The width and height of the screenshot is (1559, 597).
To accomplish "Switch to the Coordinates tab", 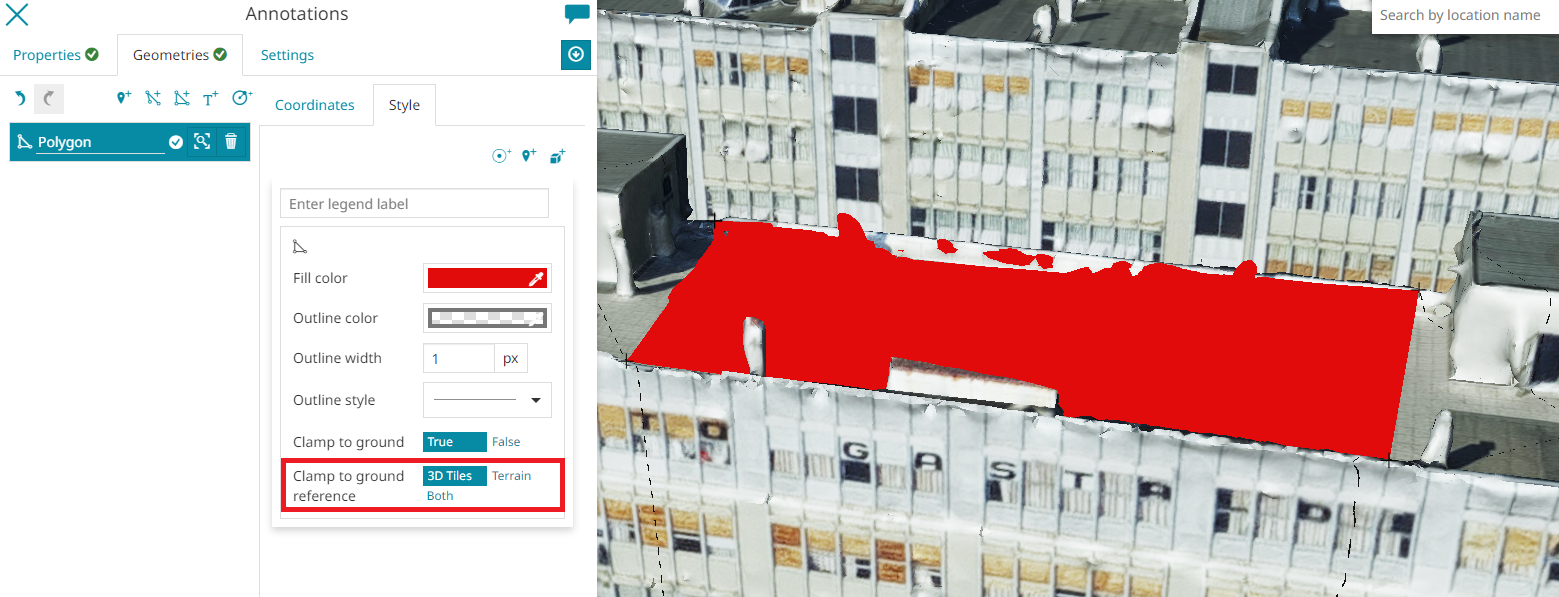I will 314,105.
